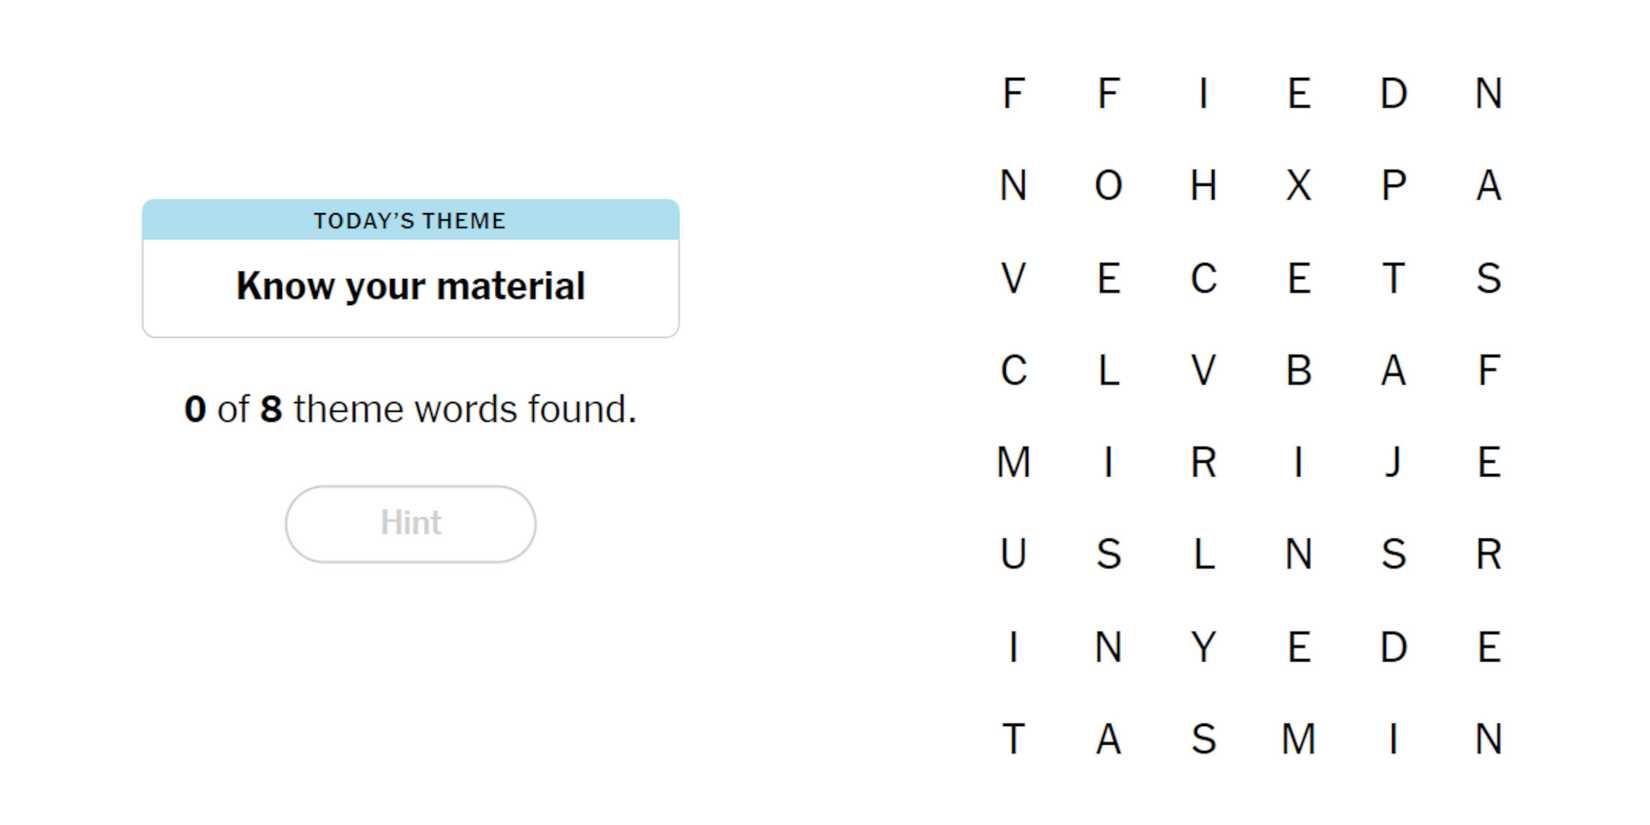This screenshot has height=825, width=1650.
Task: Tap the T between E and S
Action: click(x=1393, y=278)
